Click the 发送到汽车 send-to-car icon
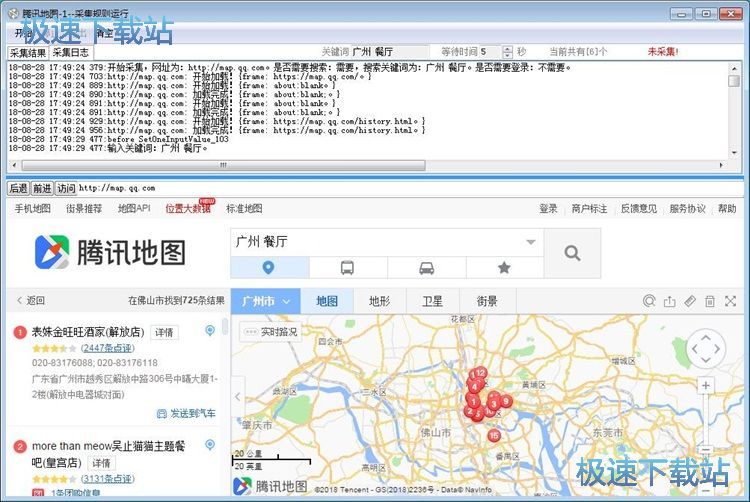The width and height of the screenshot is (750, 502). [162, 414]
